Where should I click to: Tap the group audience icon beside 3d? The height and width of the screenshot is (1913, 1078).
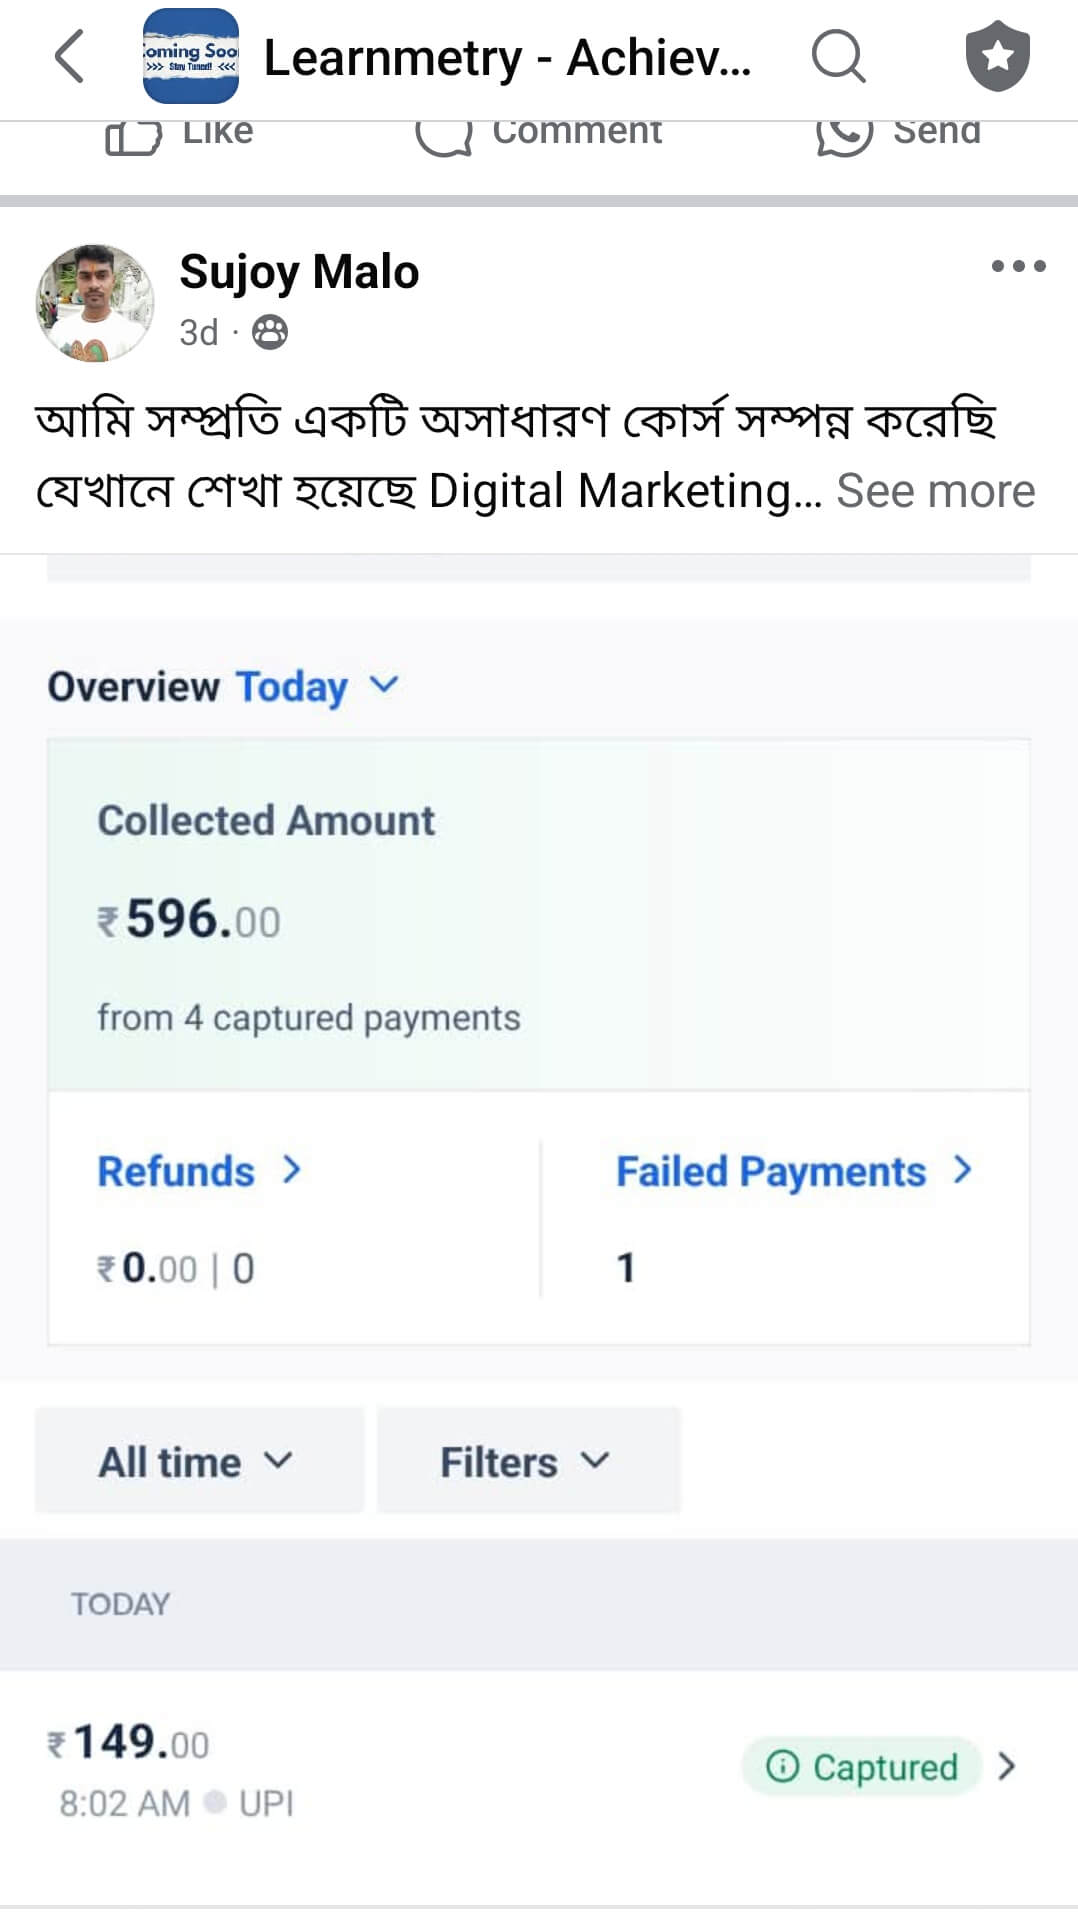click(x=269, y=332)
